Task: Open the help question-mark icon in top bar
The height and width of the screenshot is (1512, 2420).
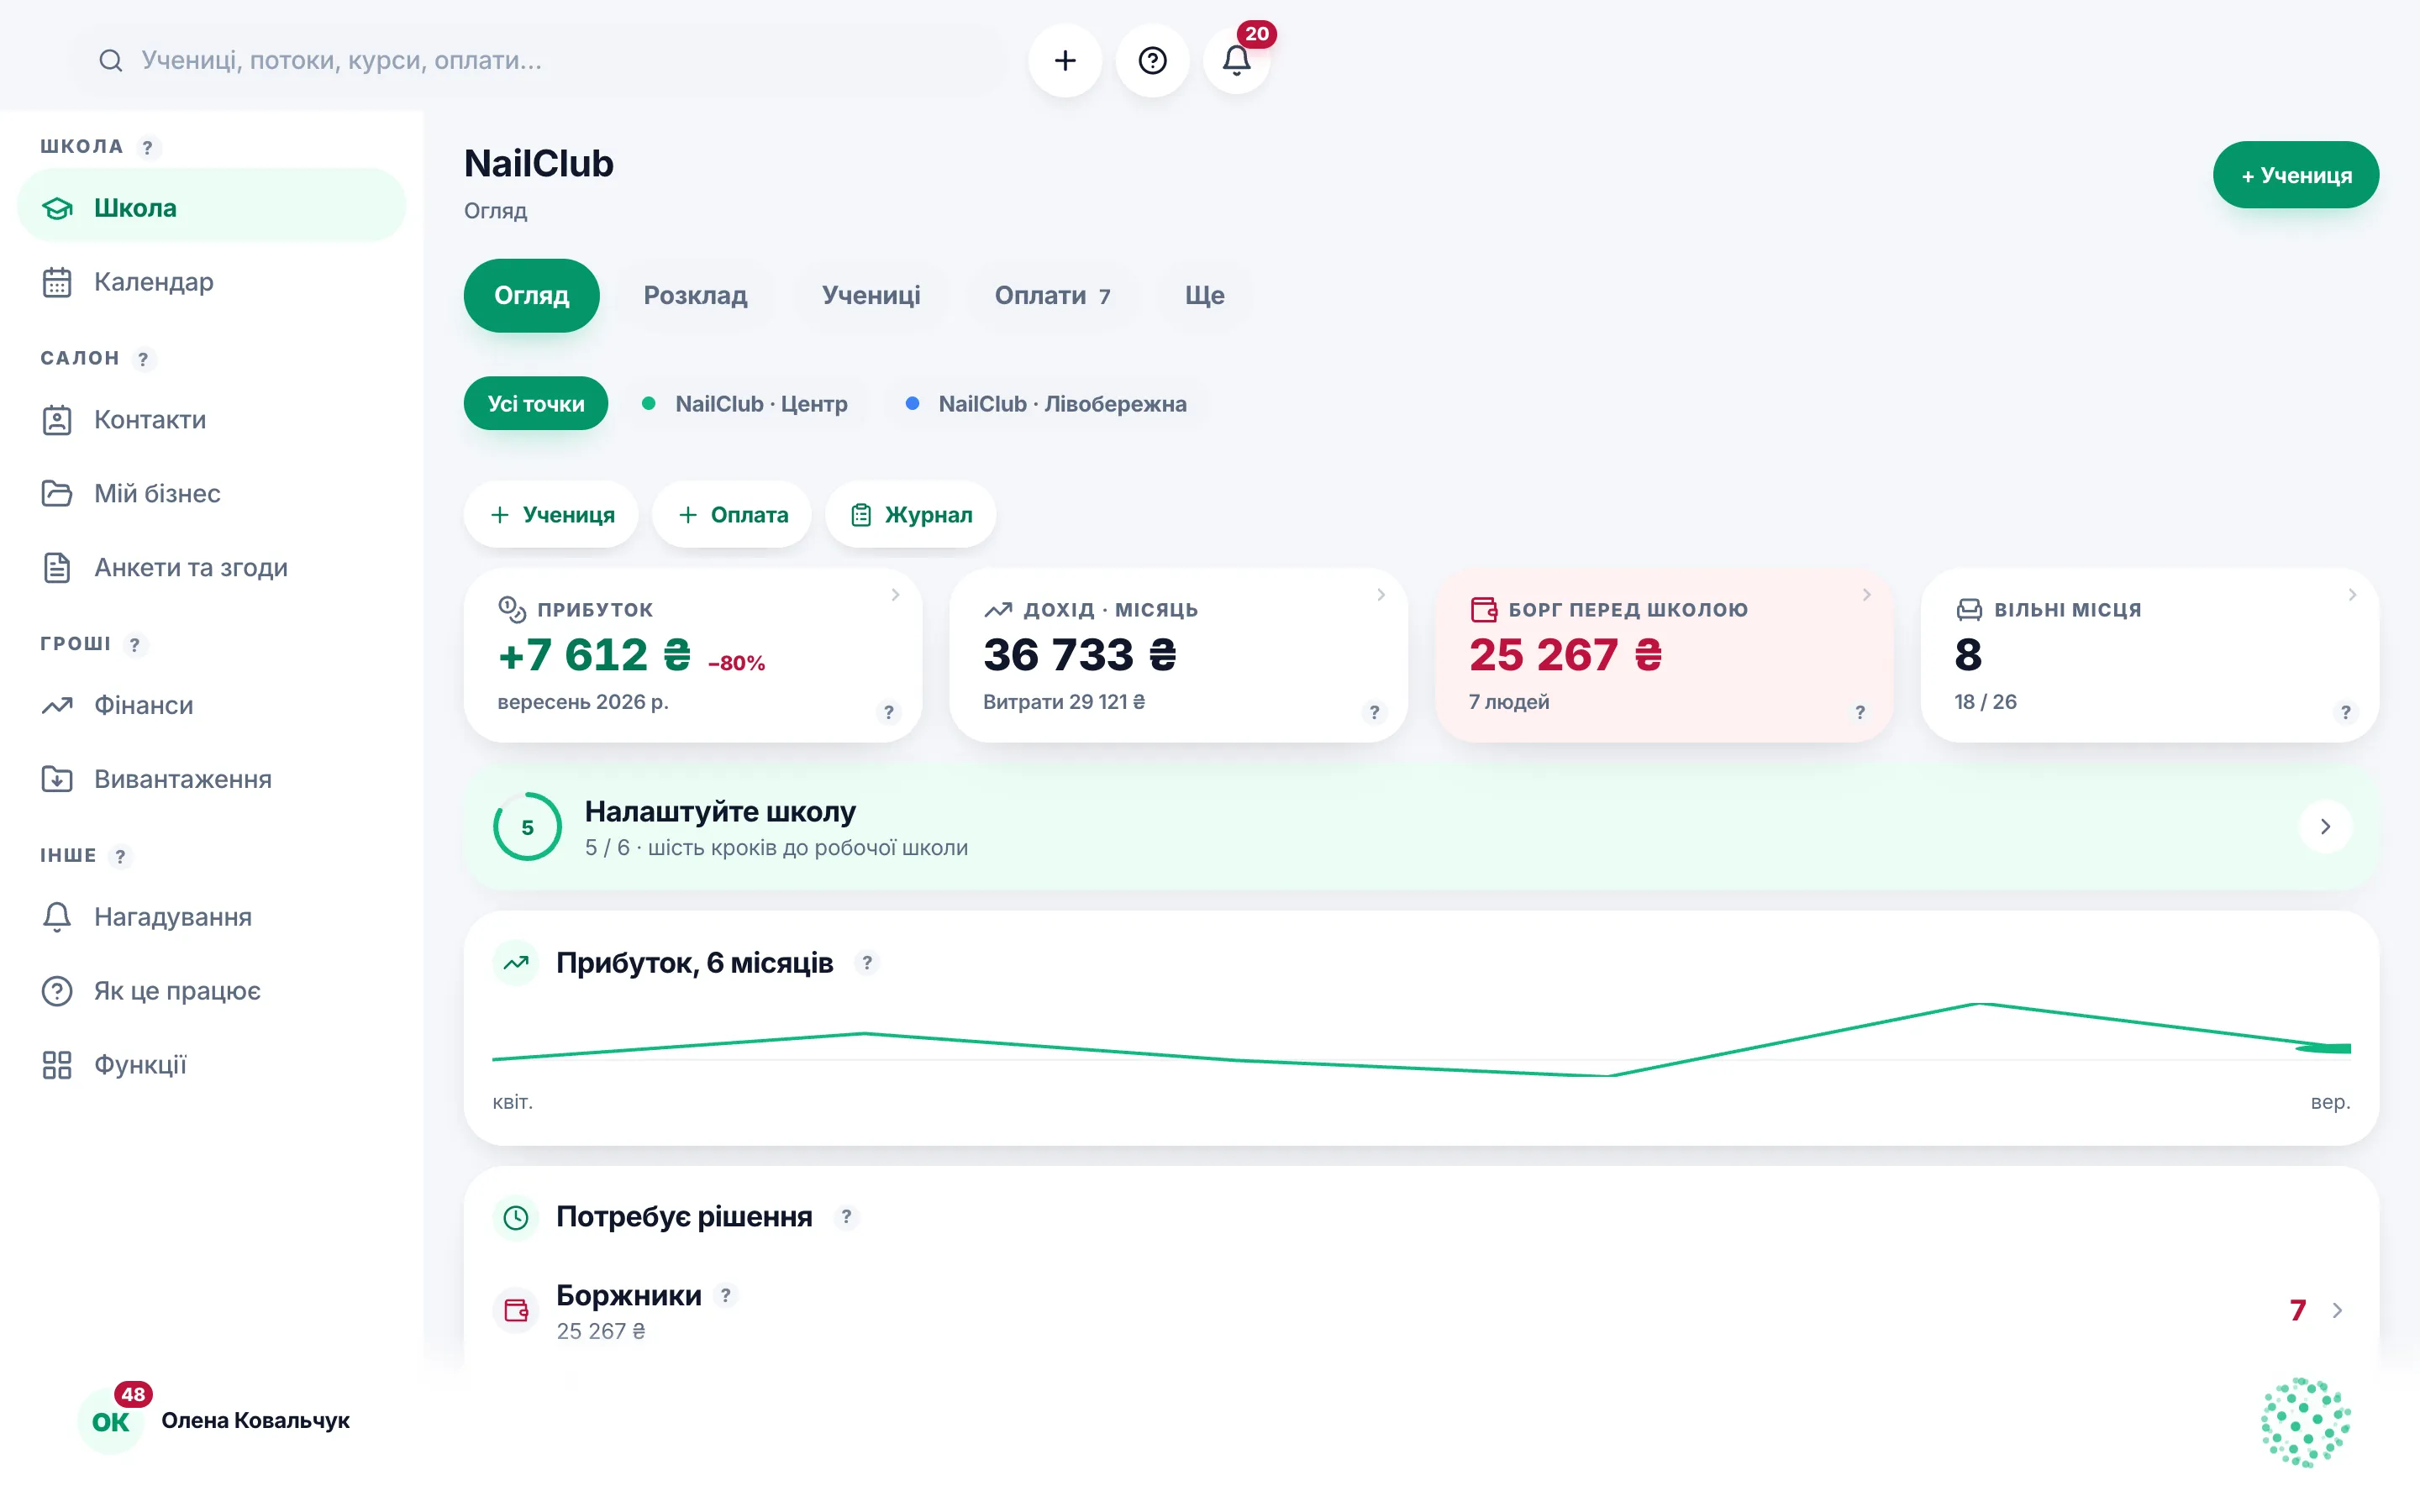Action: click(x=1152, y=60)
